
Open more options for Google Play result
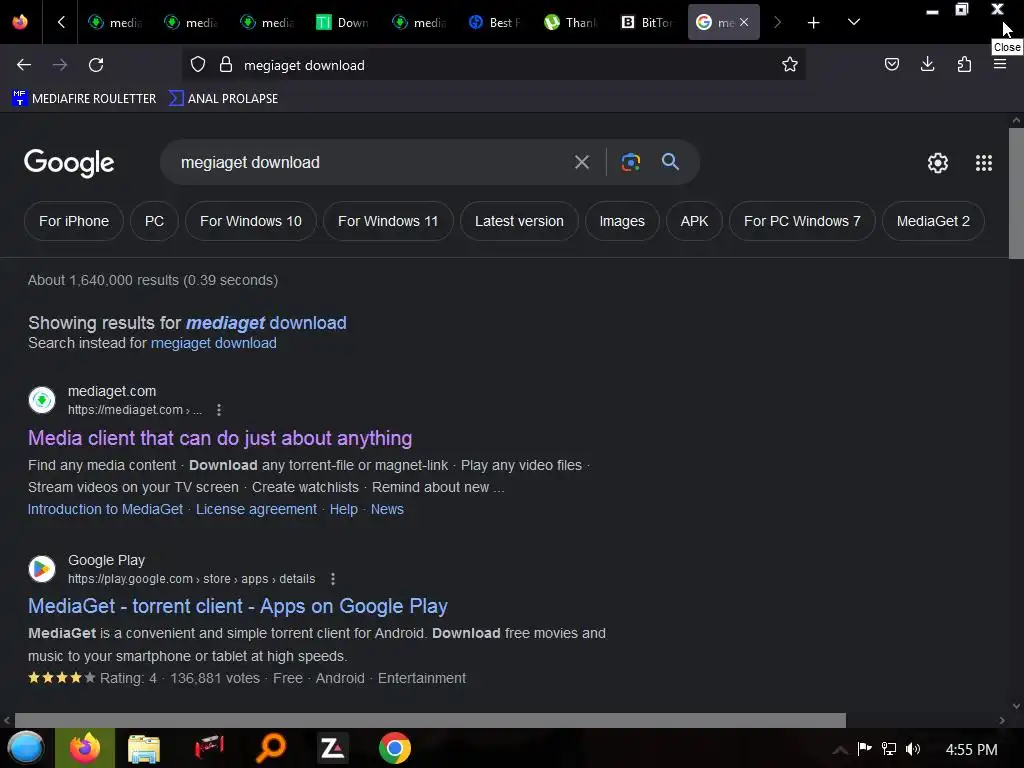332,579
